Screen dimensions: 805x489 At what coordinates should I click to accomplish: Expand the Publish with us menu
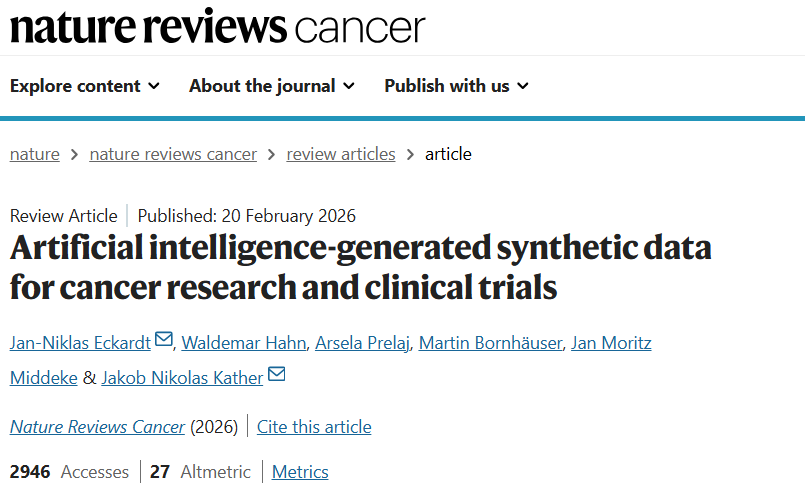coord(457,86)
